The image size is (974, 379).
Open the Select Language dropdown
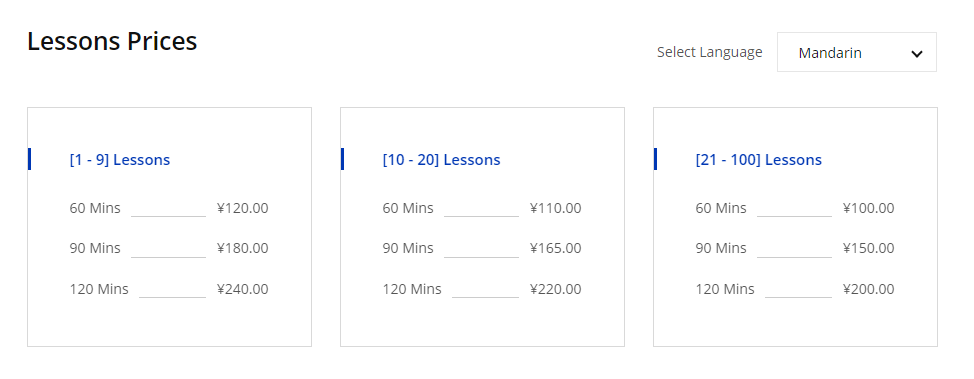click(x=857, y=52)
